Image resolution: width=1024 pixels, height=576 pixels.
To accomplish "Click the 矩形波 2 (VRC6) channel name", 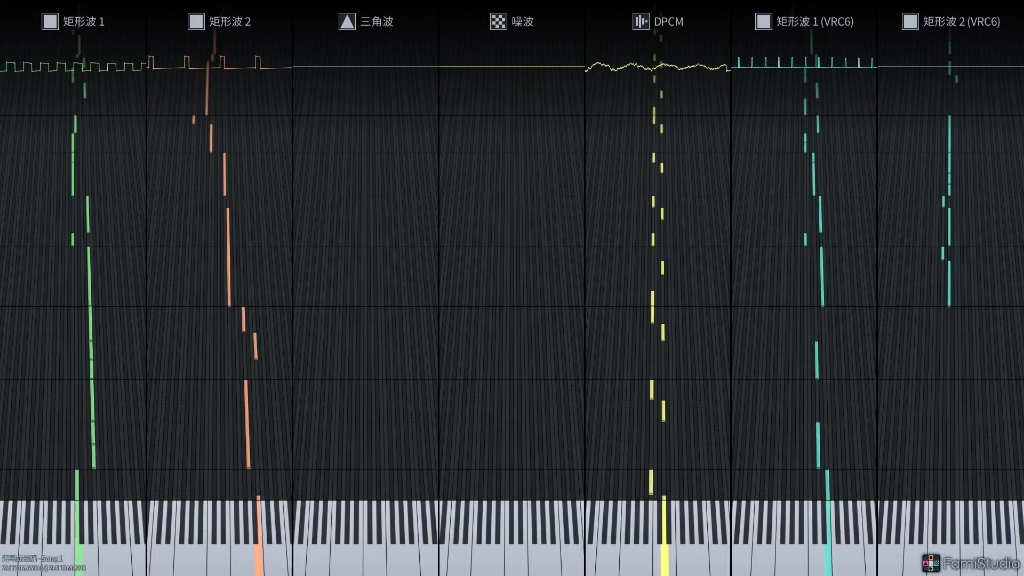I will (x=961, y=21).
